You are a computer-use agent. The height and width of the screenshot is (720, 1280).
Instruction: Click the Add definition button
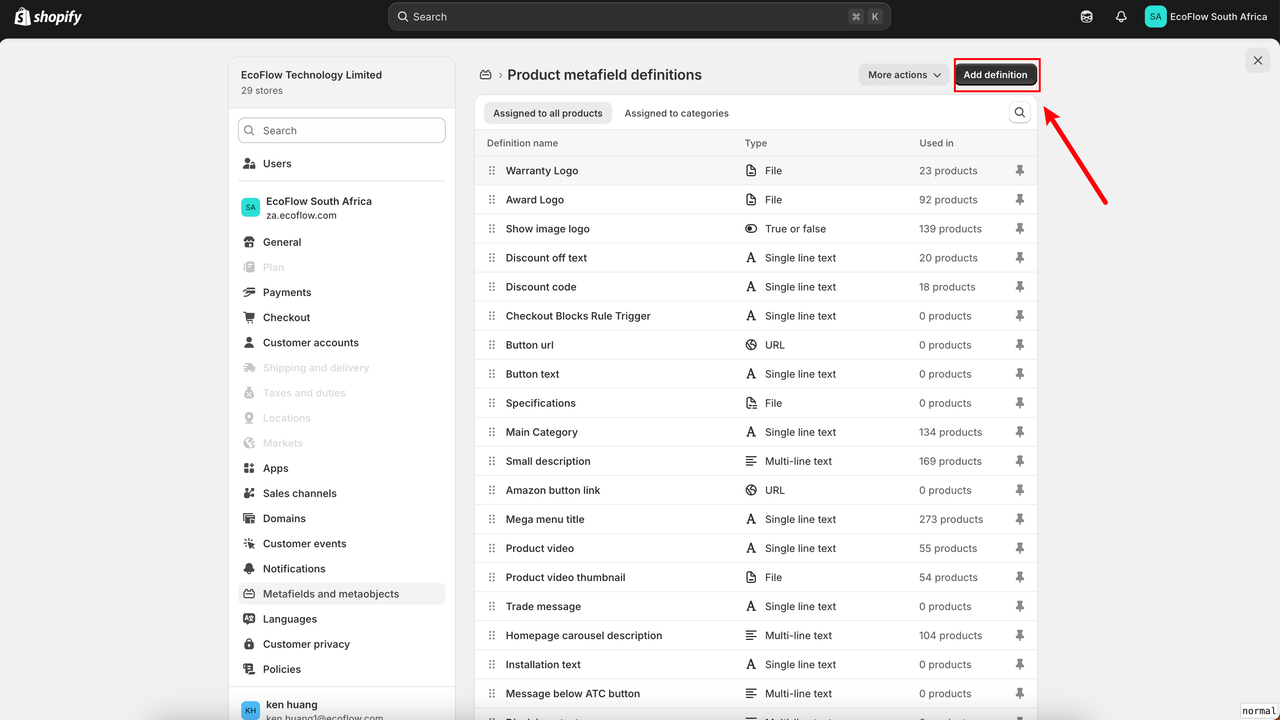click(995, 75)
